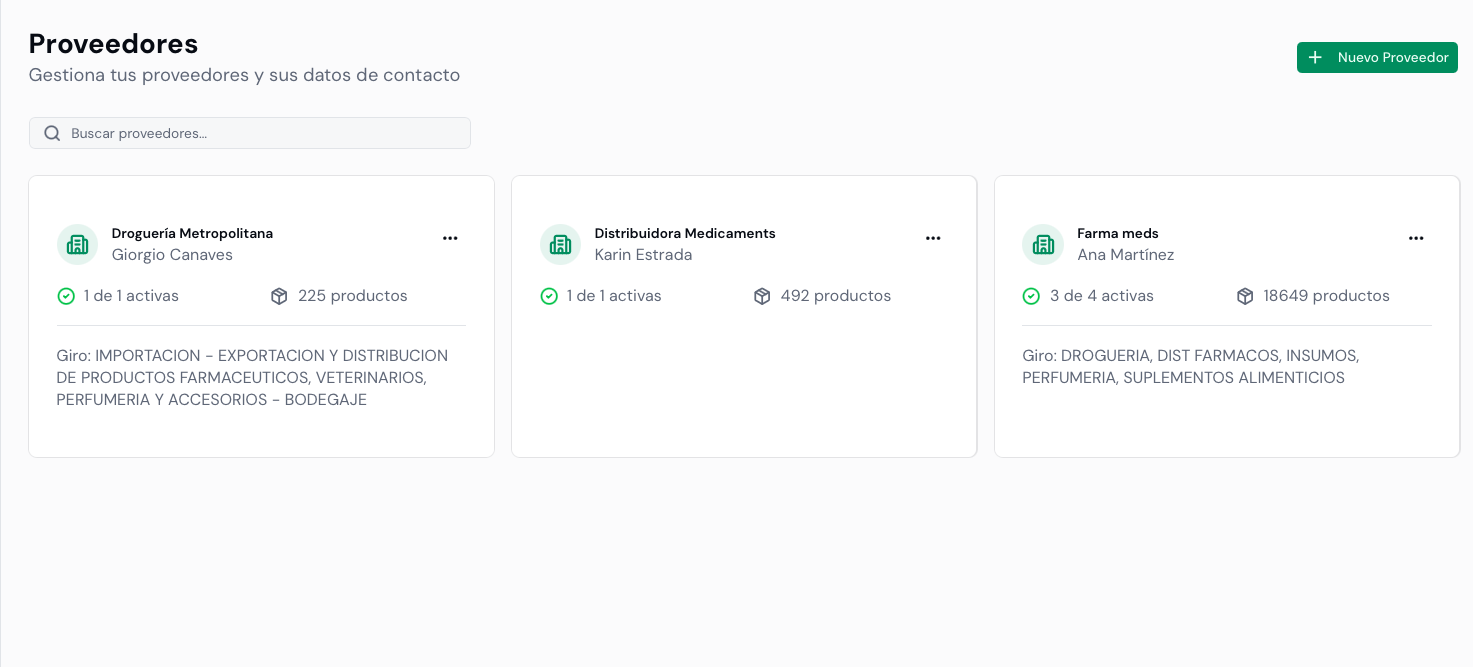This screenshot has height=667, width=1473.
Task: Click the Droguería Metropolitana building icon
Action: (77, 244)
